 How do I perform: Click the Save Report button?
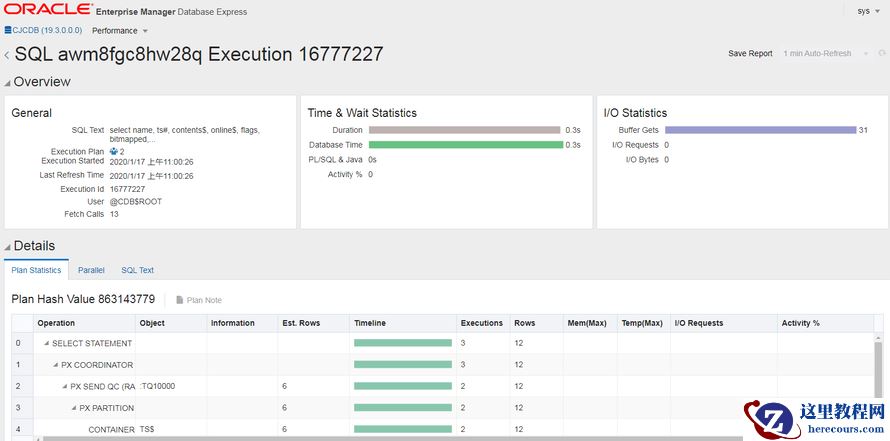pos(750,54)
